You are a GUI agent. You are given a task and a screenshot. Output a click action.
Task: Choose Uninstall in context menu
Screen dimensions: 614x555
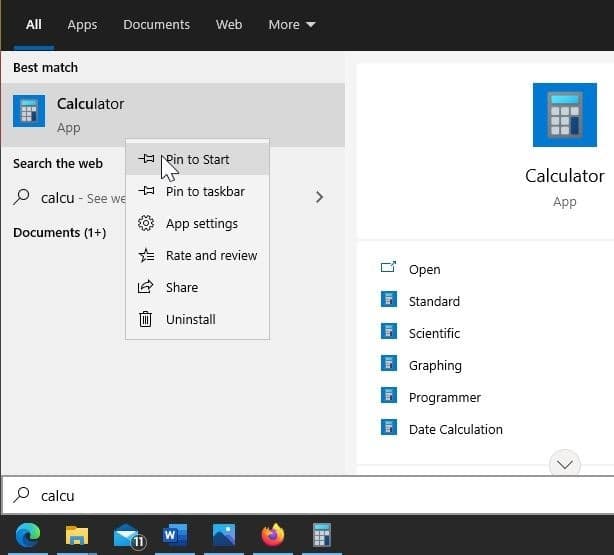197,319
